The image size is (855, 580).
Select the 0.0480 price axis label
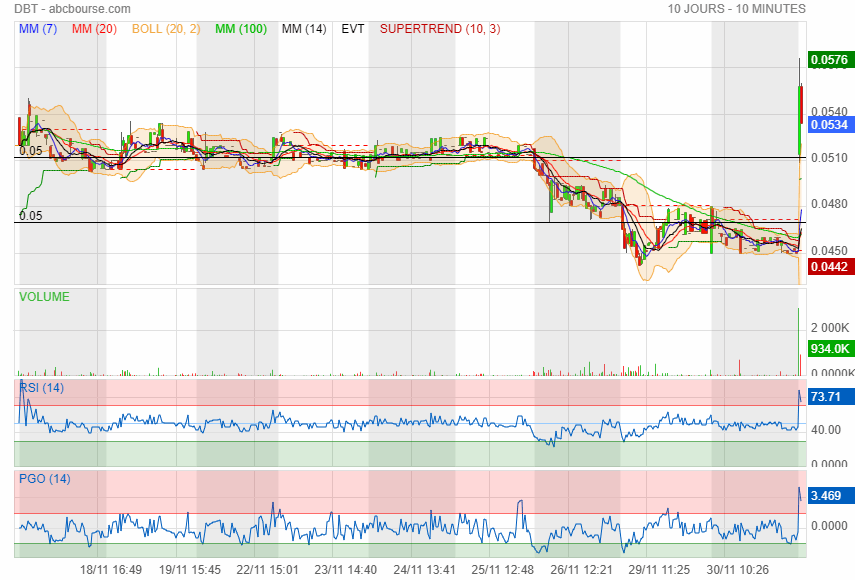coord(829,204)
